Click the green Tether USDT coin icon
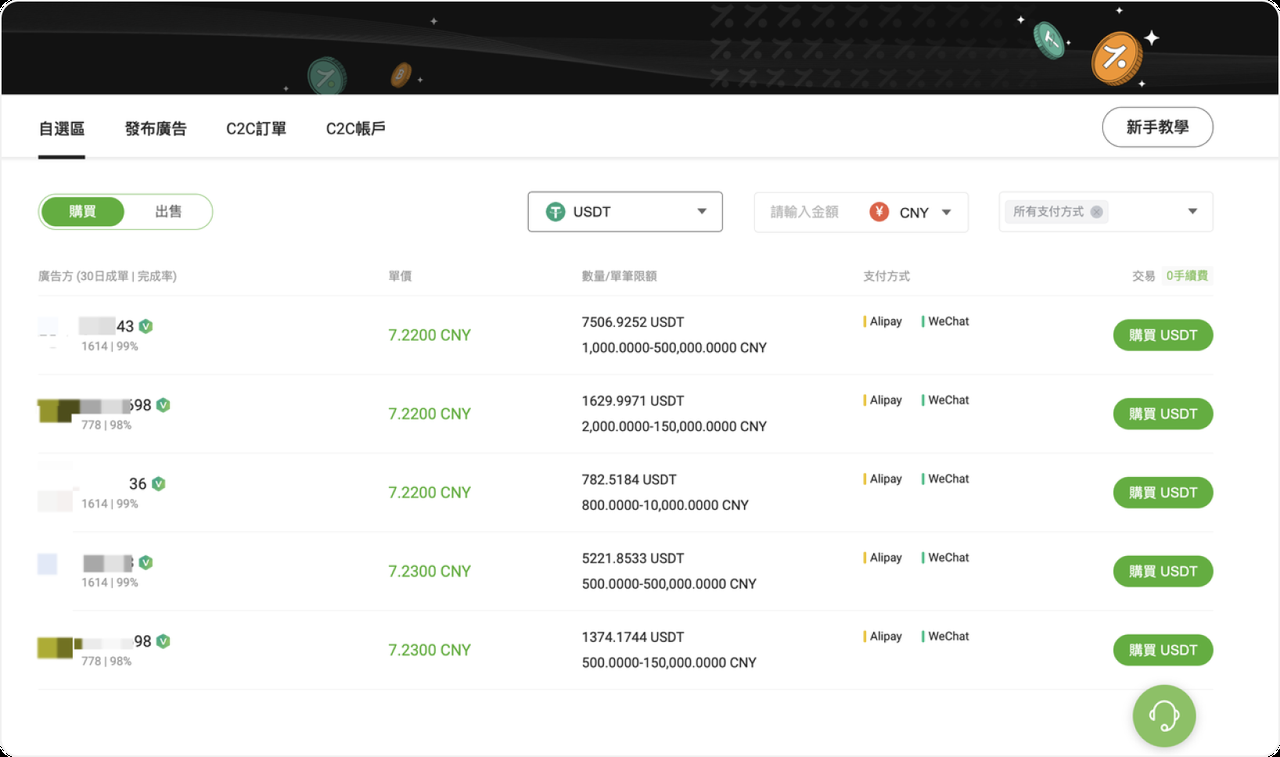This screenshot has height=757, width=1280. [x=555, y=212]
